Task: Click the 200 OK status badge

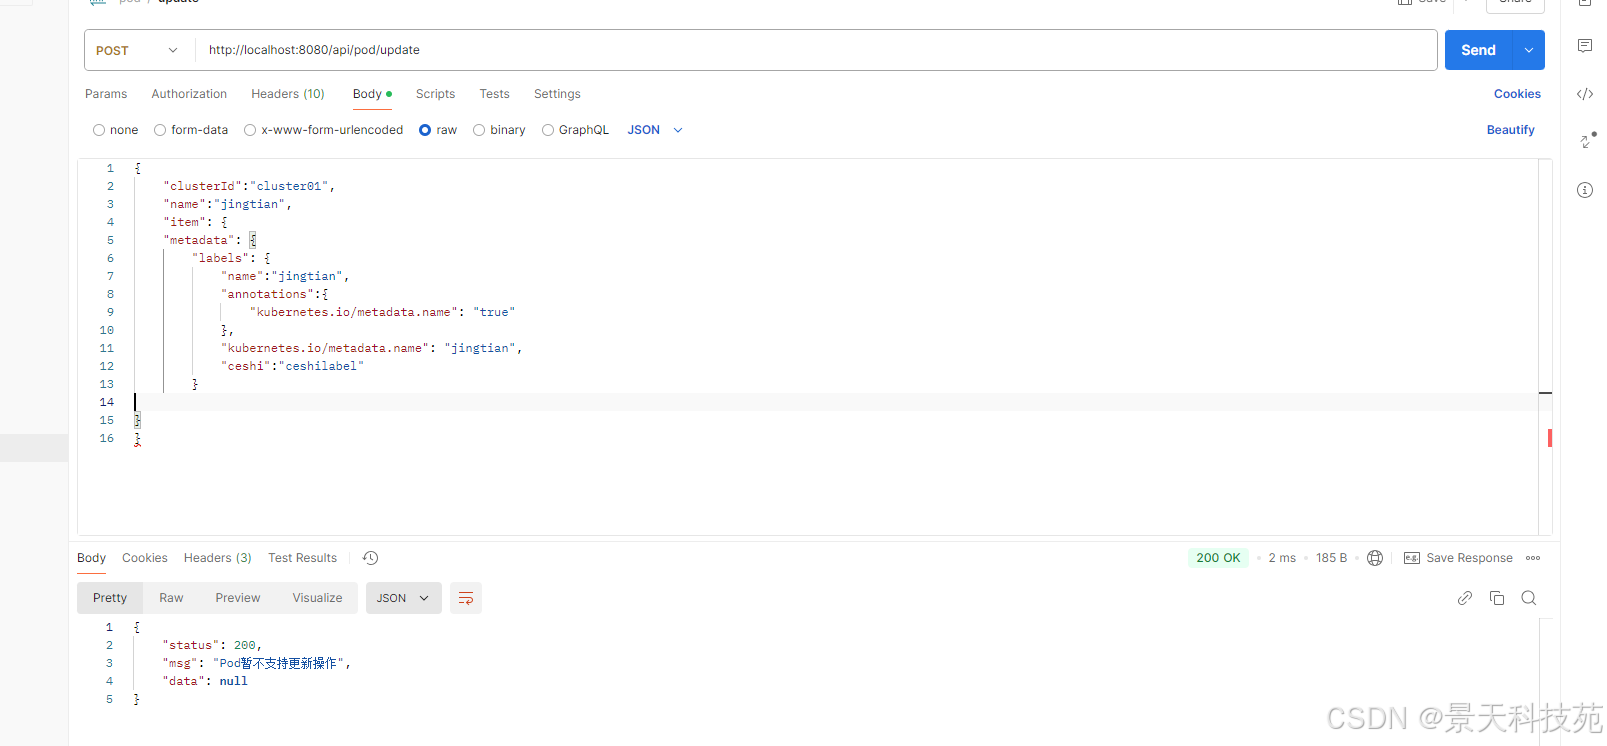Action: point(1218,558)
